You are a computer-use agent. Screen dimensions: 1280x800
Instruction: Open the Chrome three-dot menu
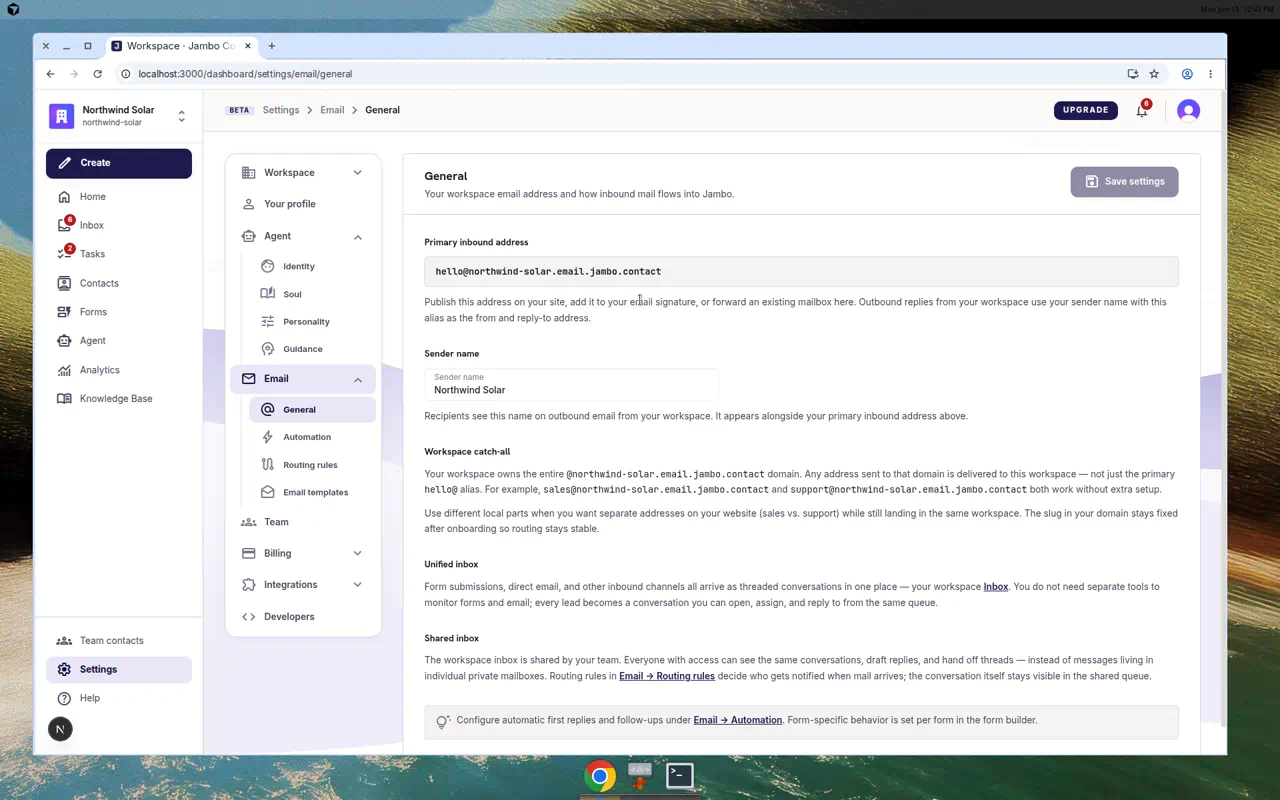coord(1210,74)
